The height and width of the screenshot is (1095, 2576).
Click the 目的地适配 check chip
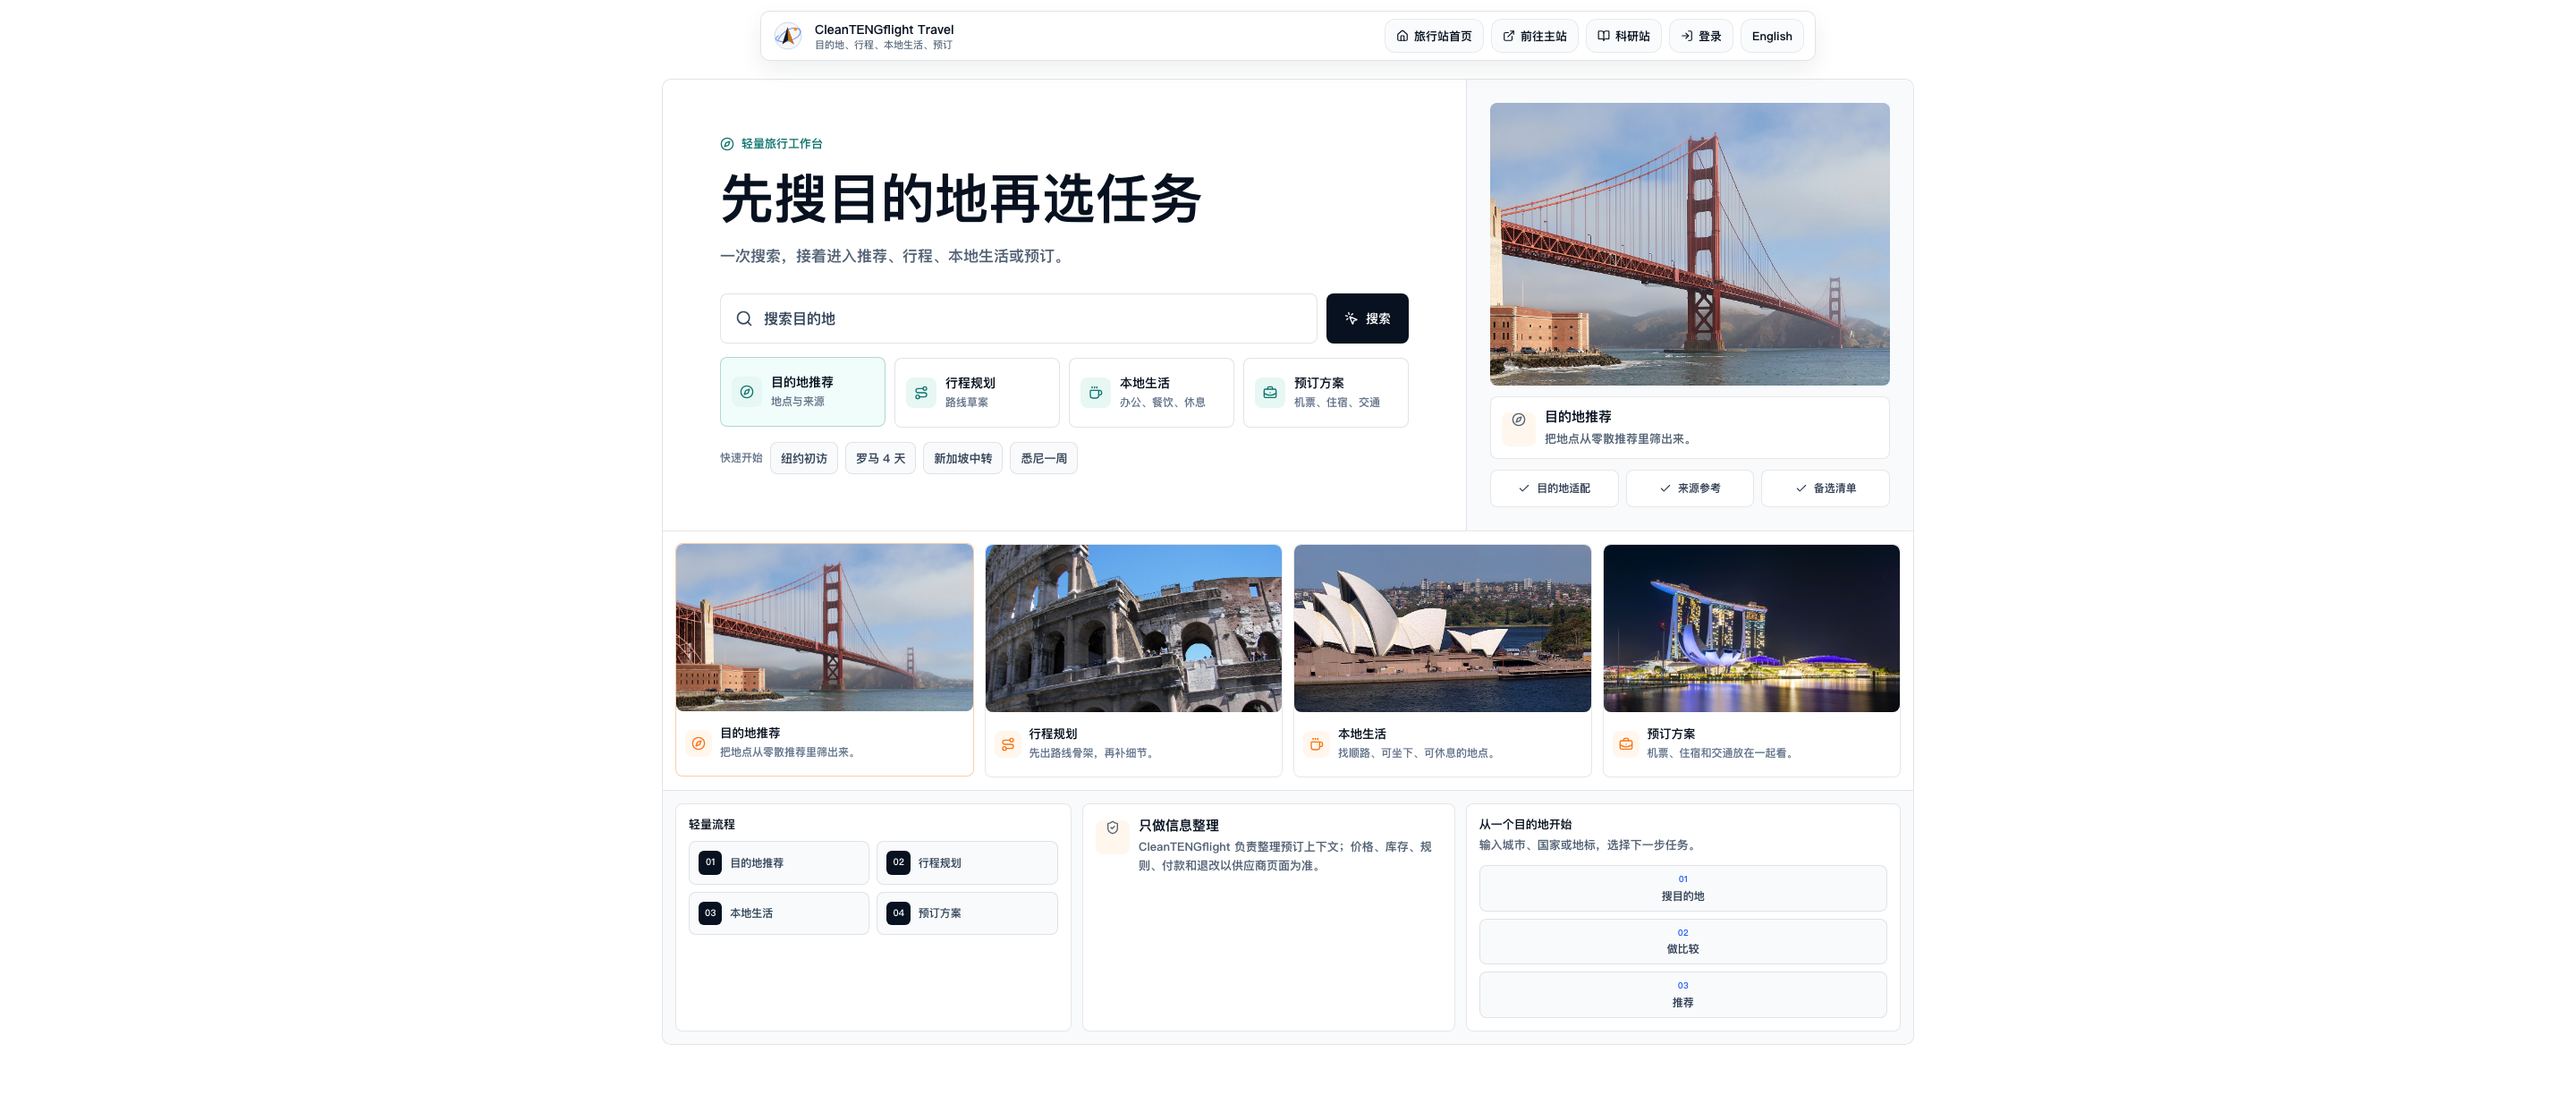tap(1553, 488)
